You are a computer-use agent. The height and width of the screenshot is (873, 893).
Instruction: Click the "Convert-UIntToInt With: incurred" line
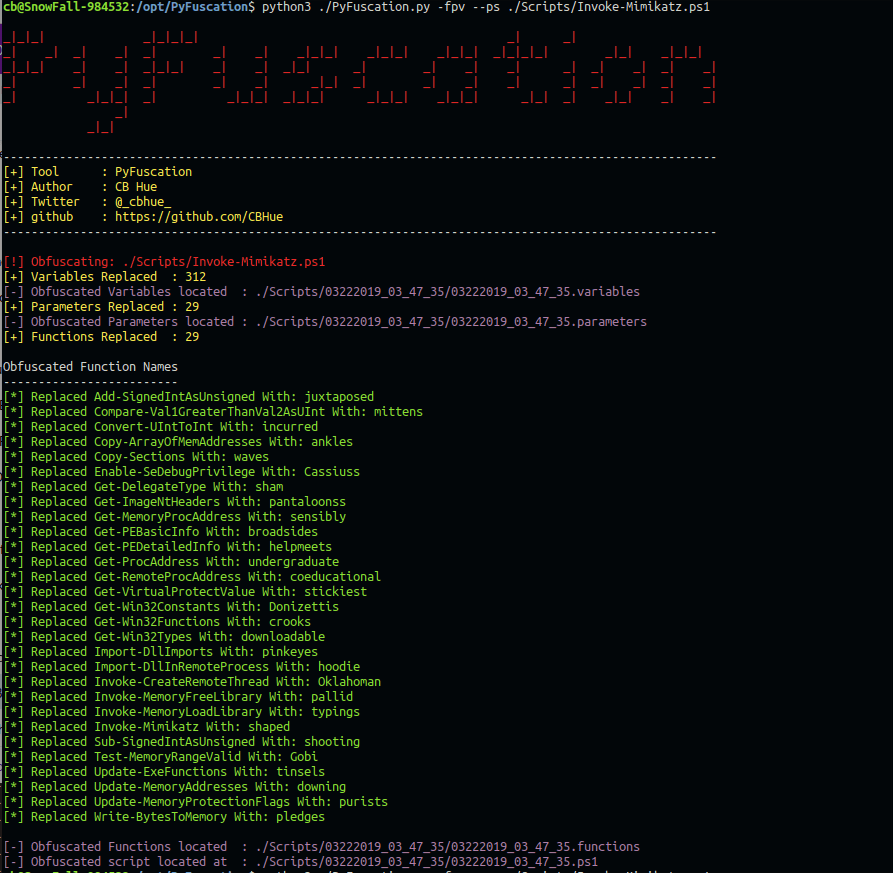[161, 427]
